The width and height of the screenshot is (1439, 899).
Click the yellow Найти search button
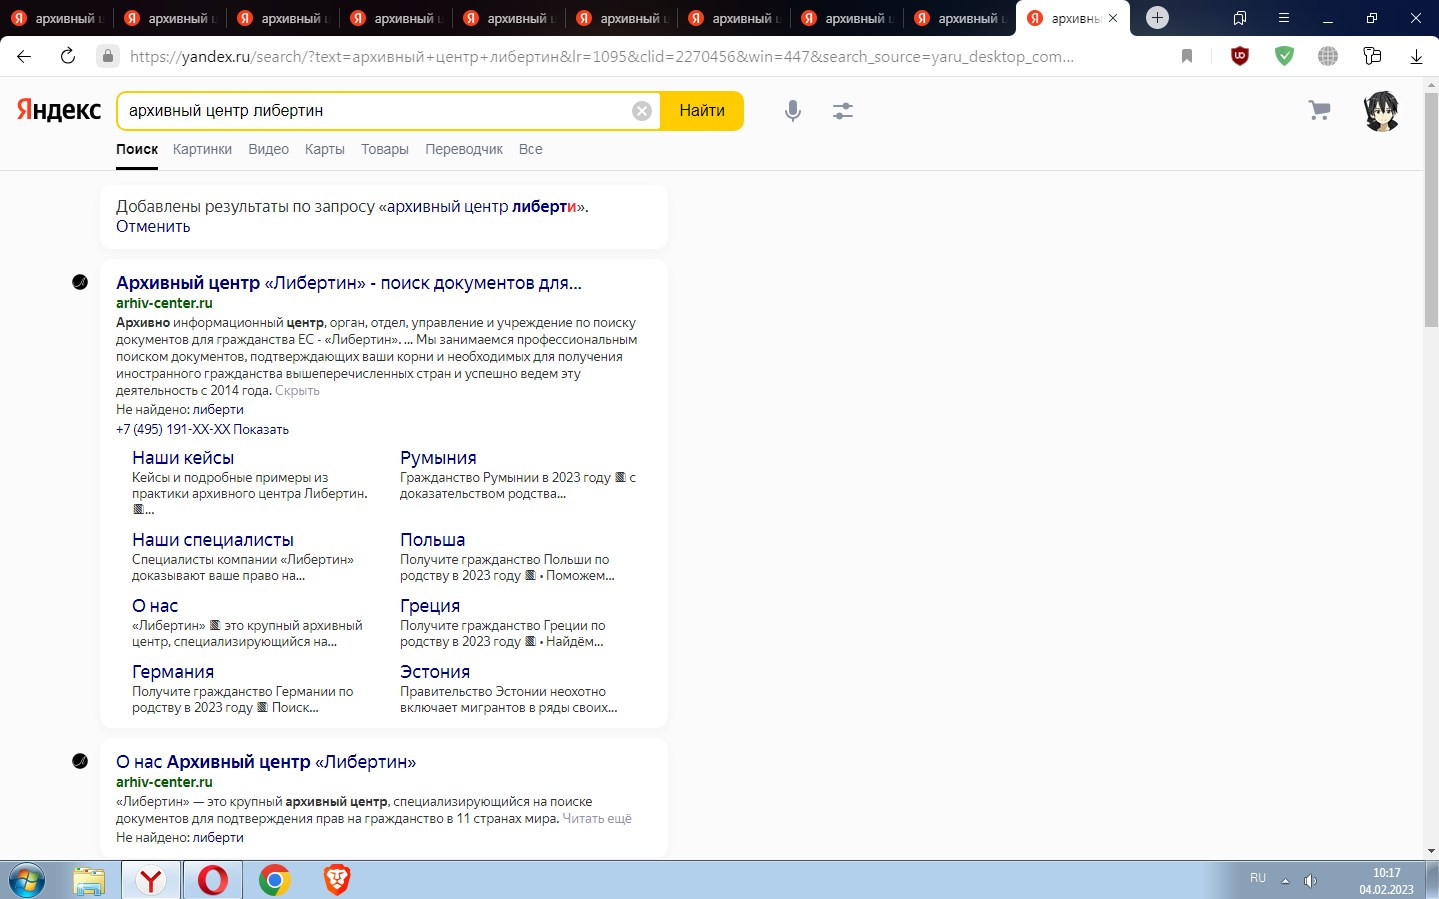(702, 111)
